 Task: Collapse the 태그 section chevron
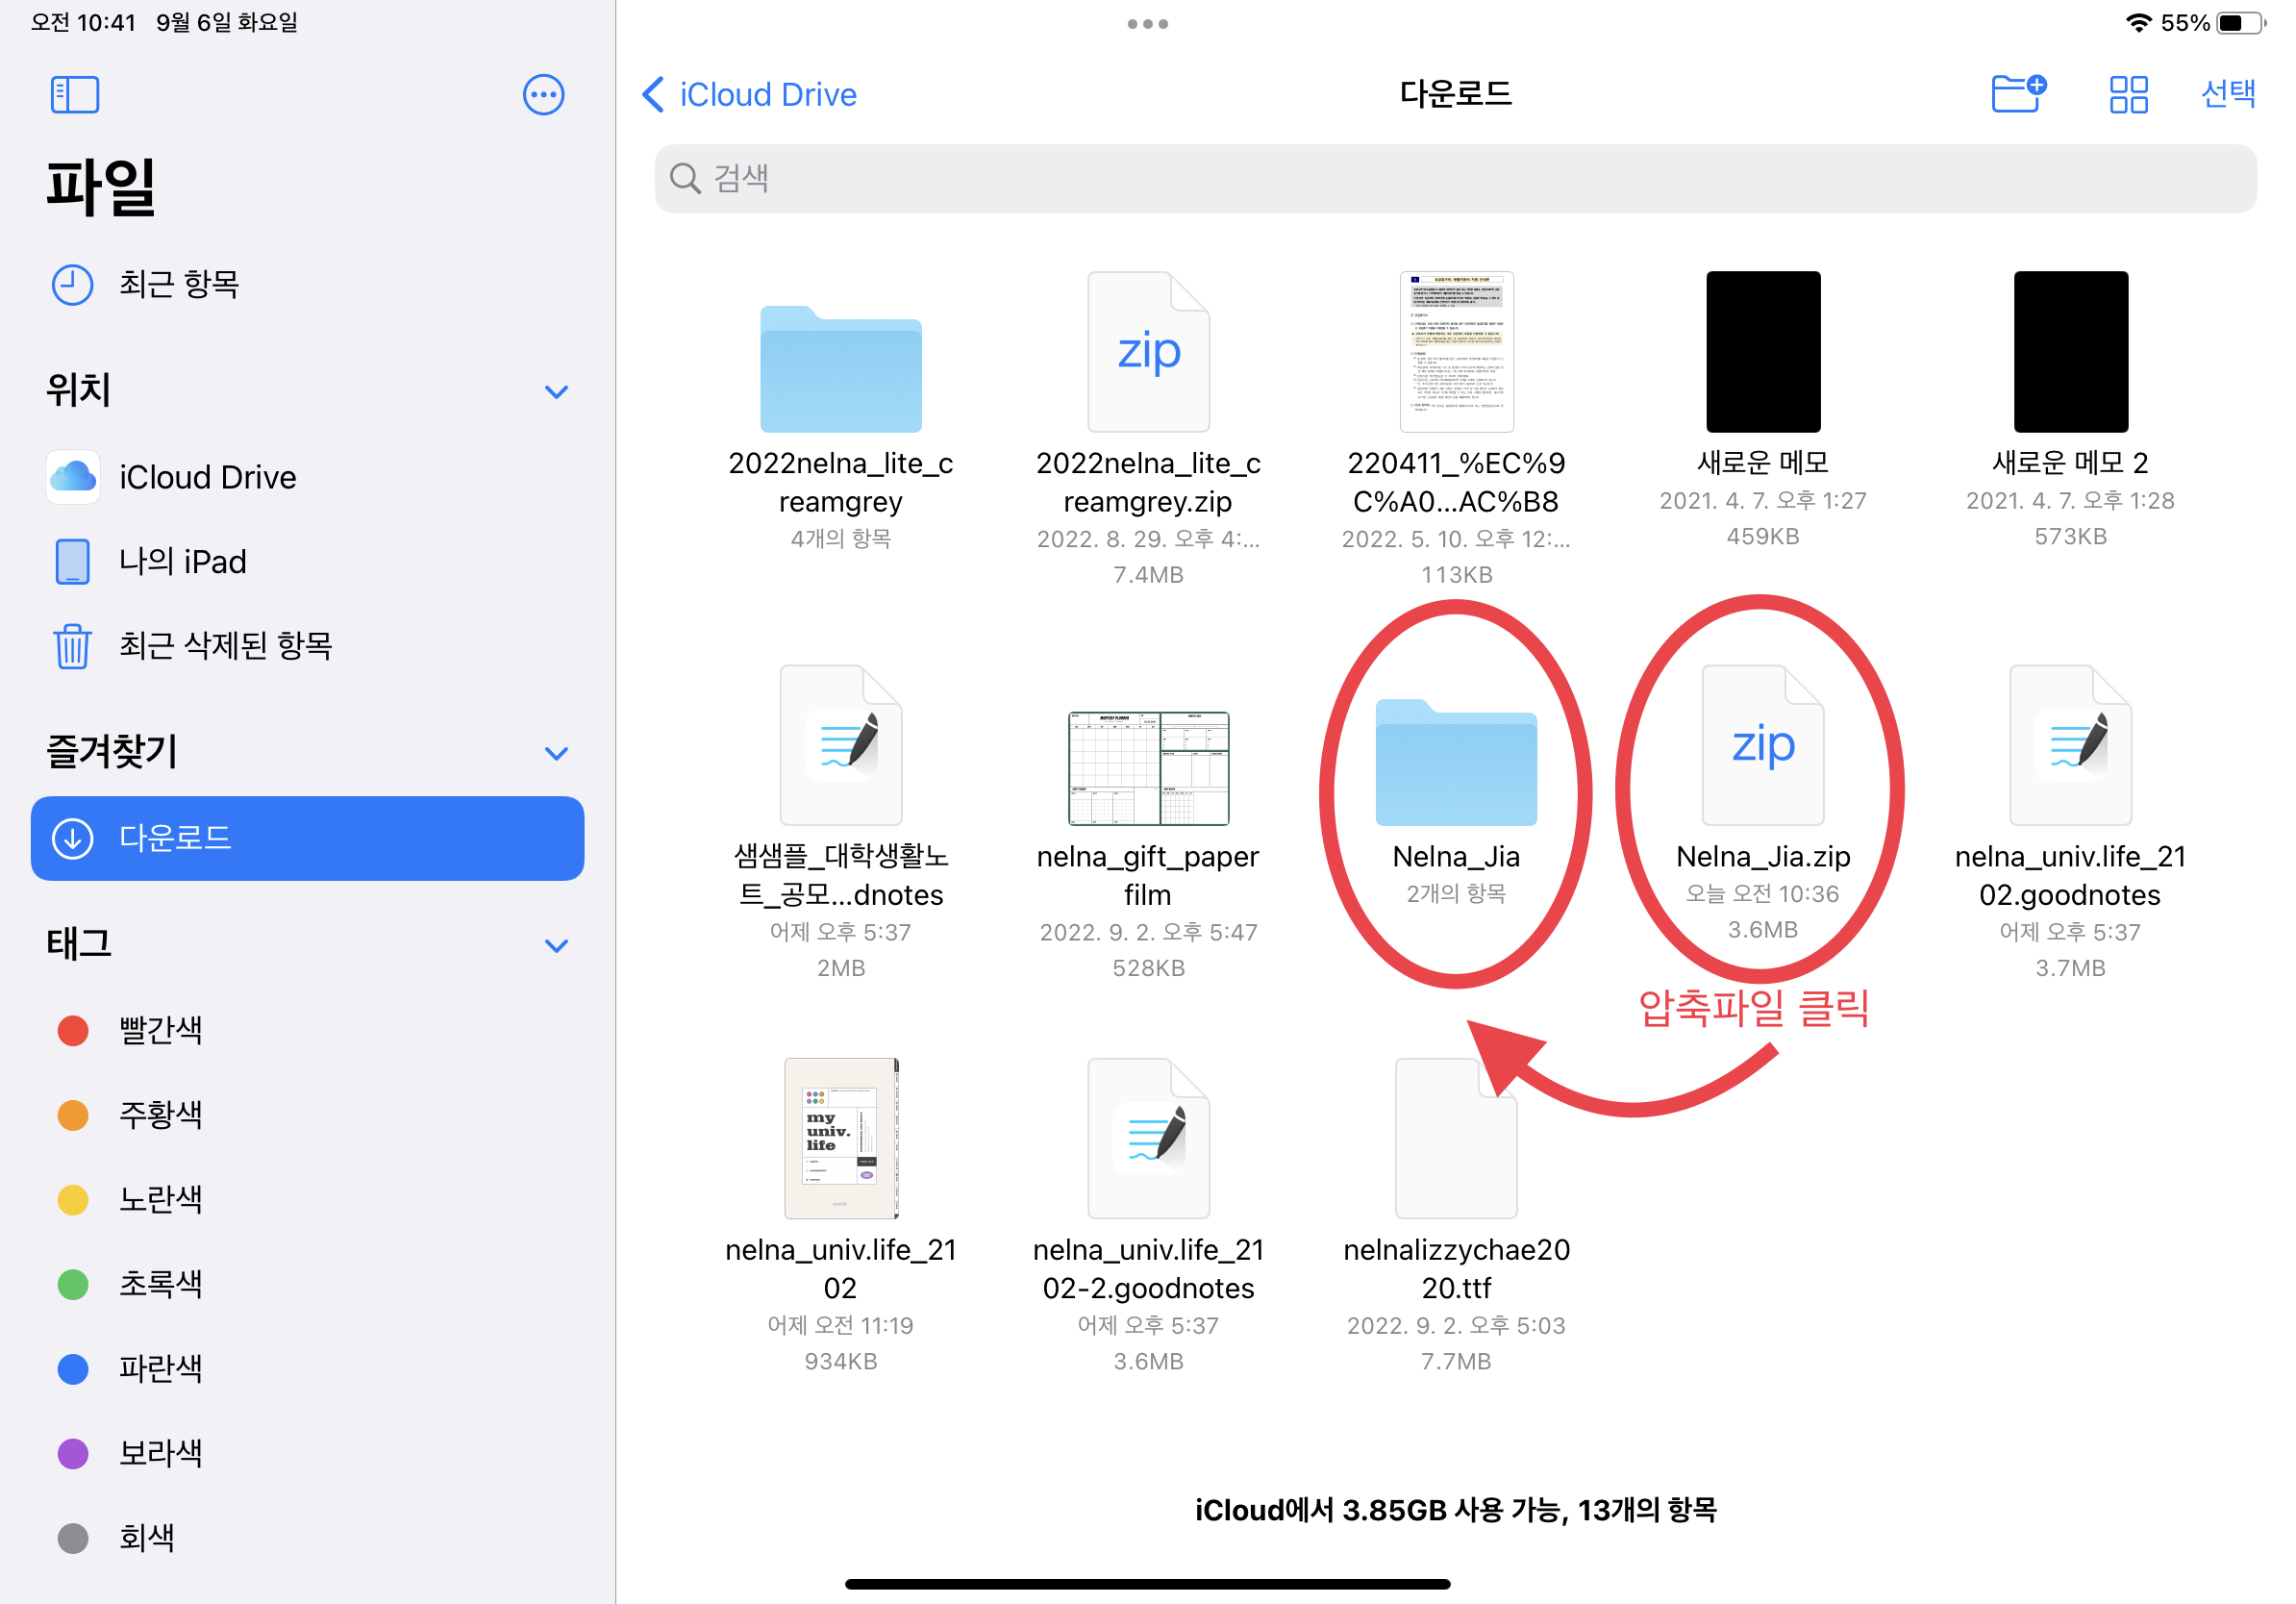556,945
